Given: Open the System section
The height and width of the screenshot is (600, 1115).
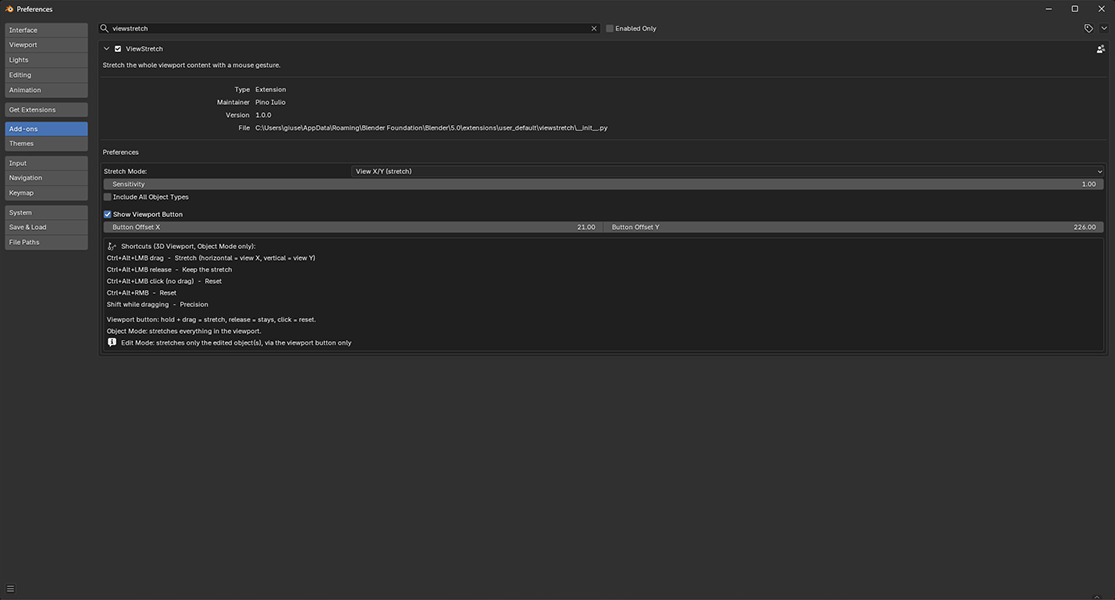Looking at the screenshot, I should click(x=46, y=213).
